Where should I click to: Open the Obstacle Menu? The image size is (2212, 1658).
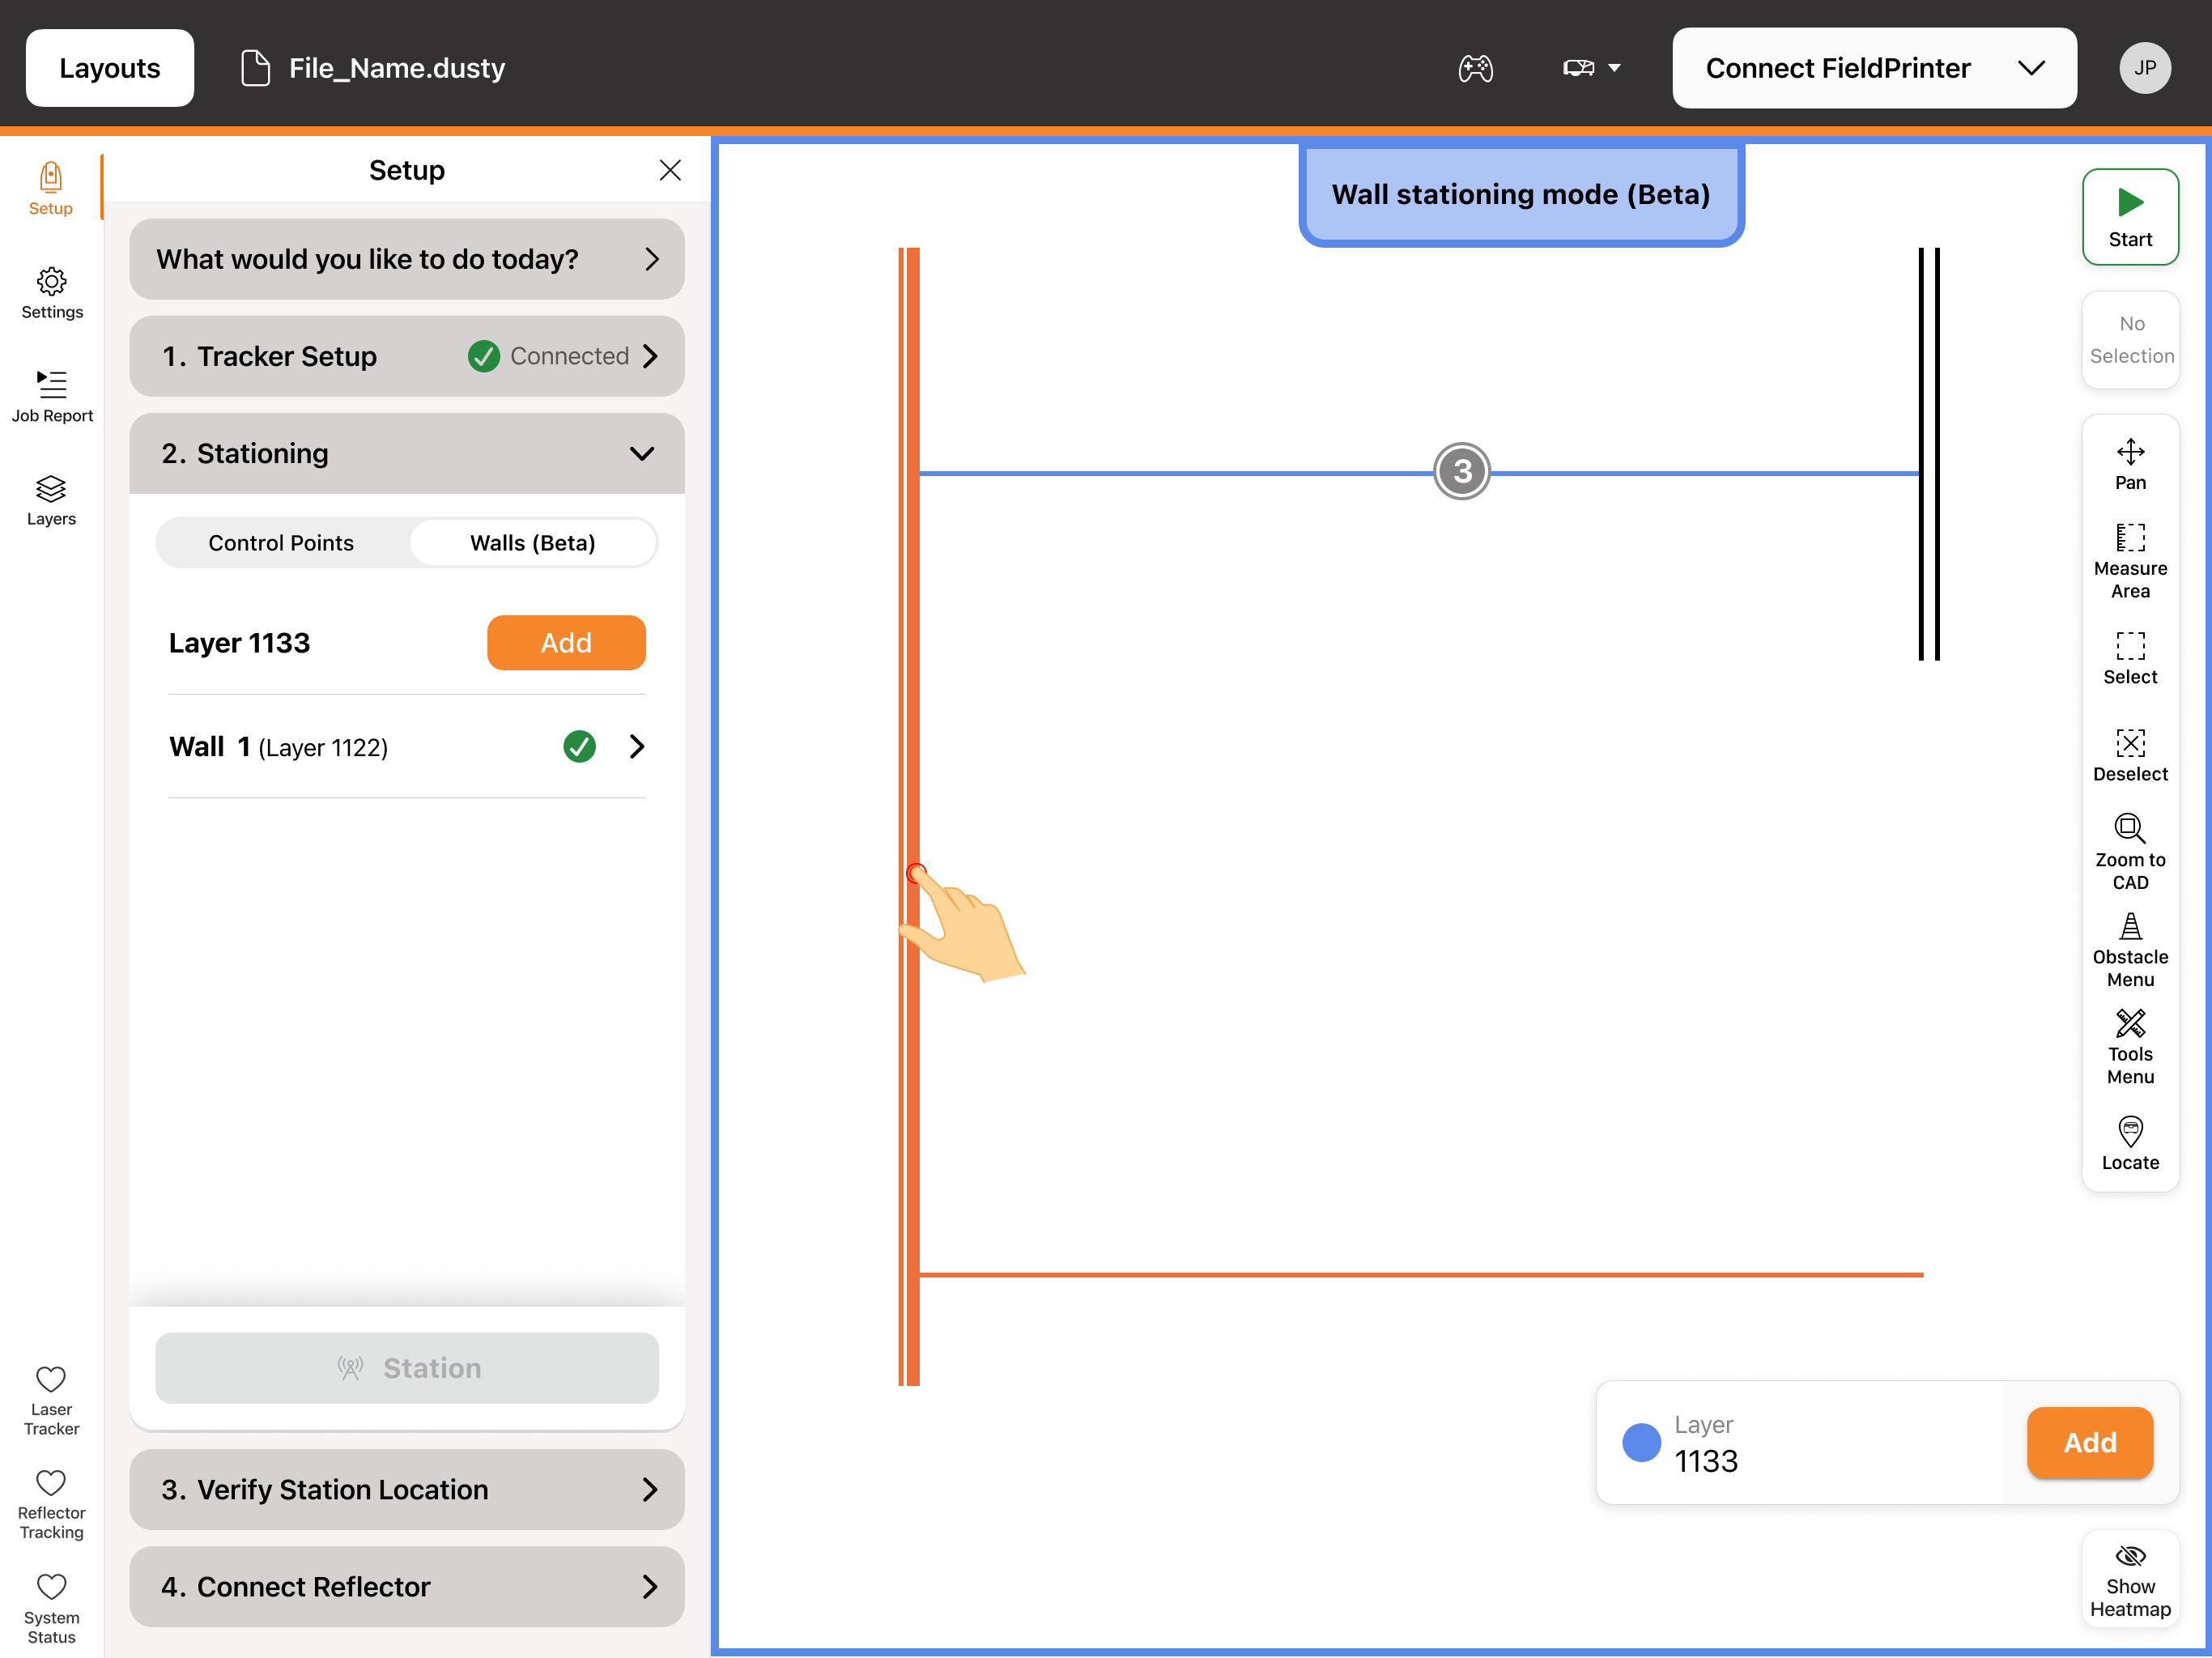pos(2130,949)
